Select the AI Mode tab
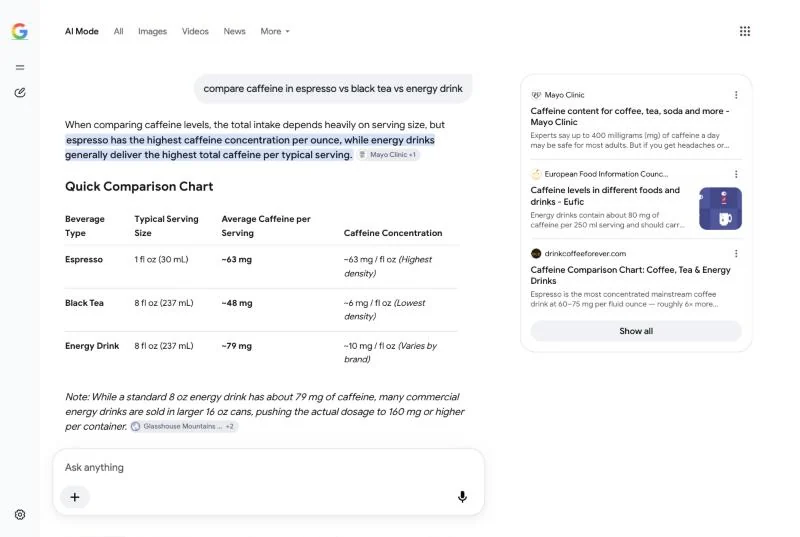This screenshot has width=800, height=537. [x=82, y=31]
